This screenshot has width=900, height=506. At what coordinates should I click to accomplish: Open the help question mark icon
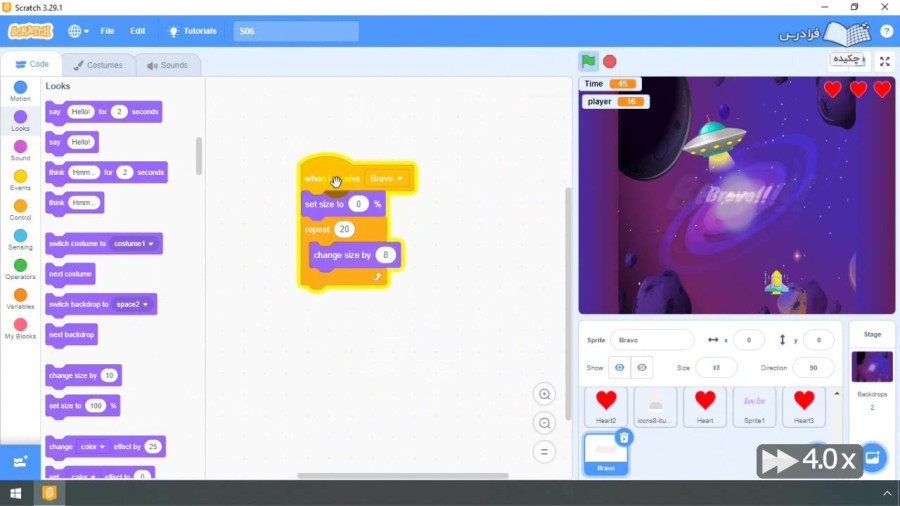[886, 31]
